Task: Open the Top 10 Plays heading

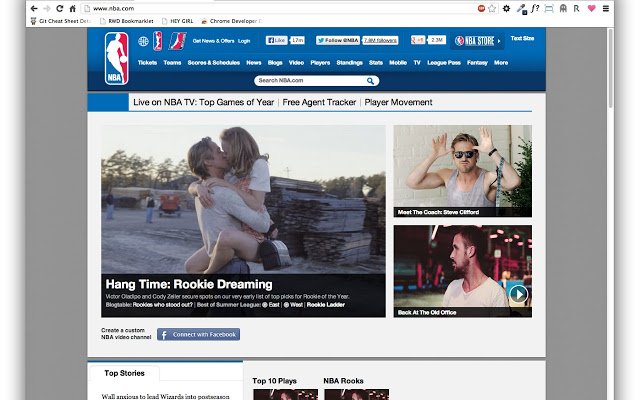Action: 274,381
